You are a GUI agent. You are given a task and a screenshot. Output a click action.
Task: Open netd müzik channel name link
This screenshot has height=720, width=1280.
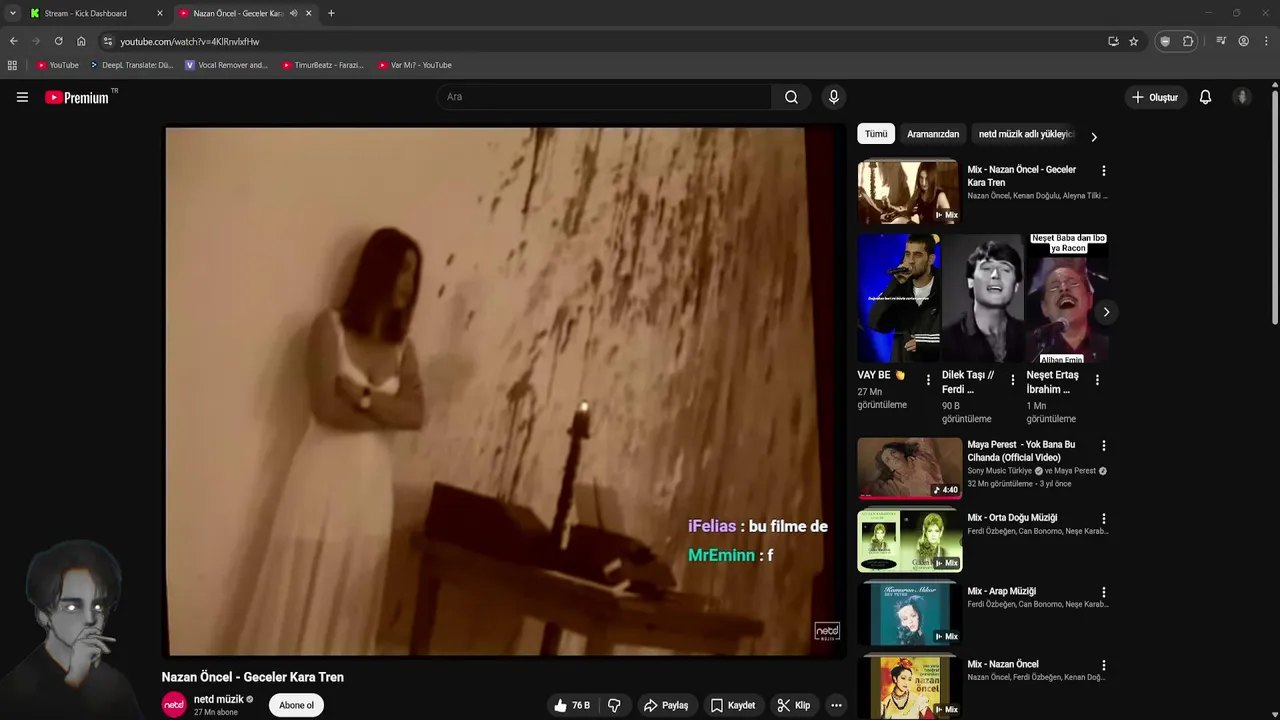(218, 699)
